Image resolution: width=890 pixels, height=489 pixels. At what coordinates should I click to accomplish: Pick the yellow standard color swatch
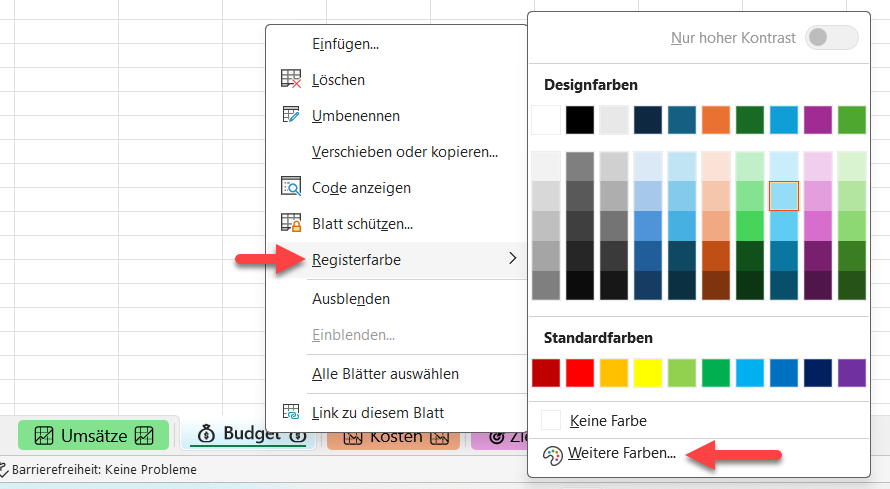648,373
